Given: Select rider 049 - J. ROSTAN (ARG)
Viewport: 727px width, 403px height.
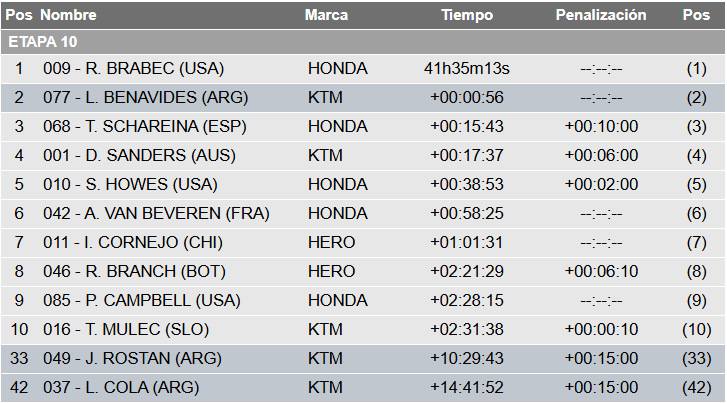Looking at the screenshot, I should 133,359.
